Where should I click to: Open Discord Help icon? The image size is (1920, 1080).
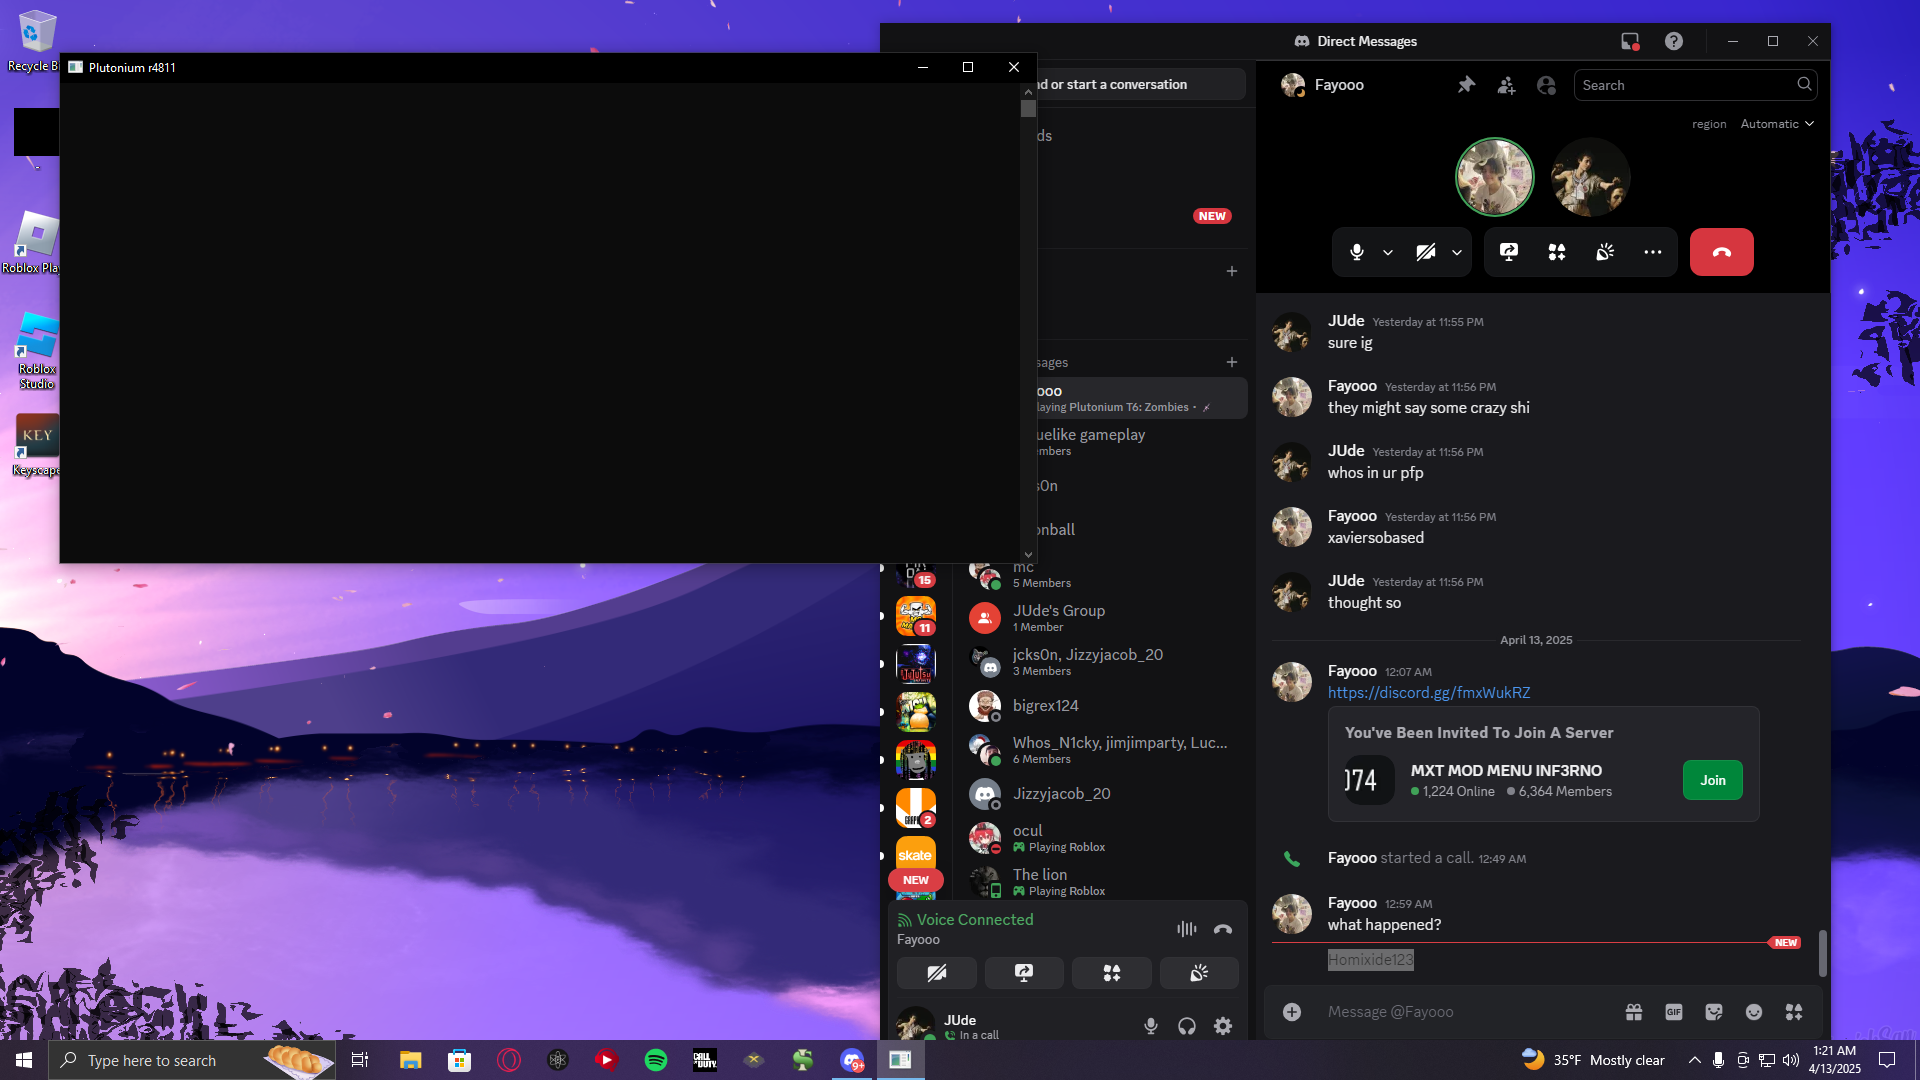(1674, 41)
